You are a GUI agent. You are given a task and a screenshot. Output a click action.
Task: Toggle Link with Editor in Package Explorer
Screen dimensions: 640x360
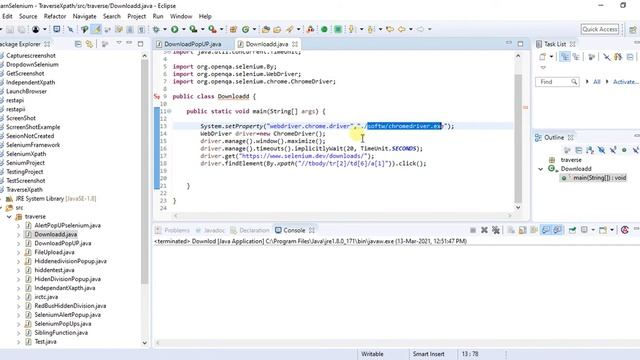point(89,44)
